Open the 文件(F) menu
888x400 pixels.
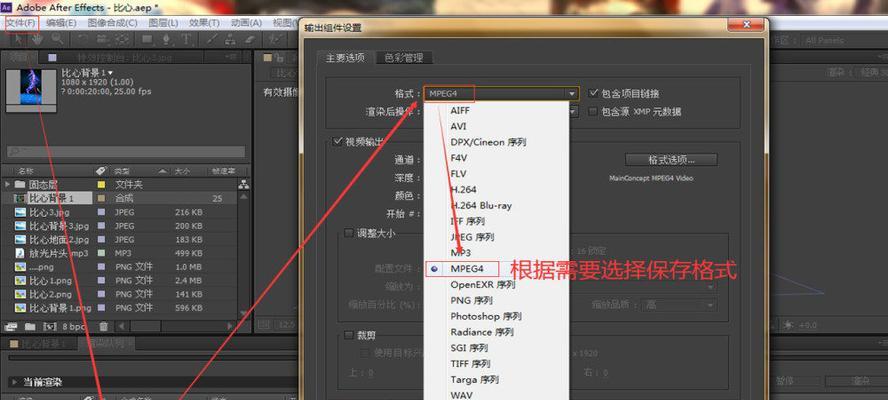pyautogui.click(x=22, y=23)
